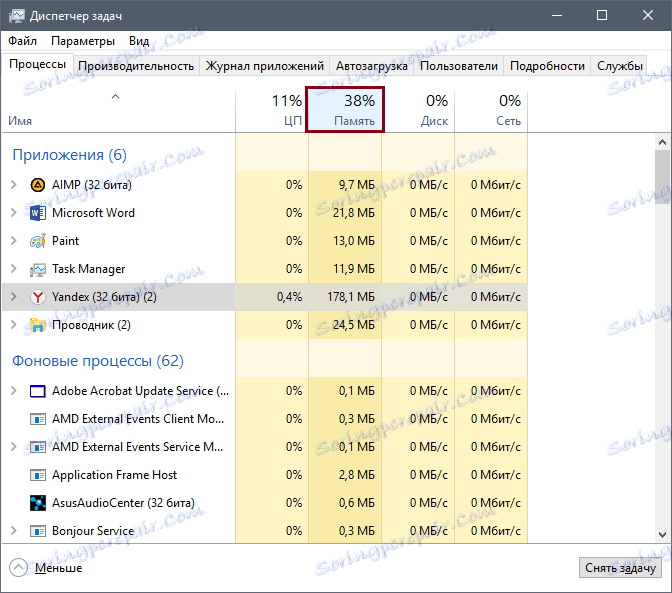The image size is (672, 593).
Task: Sort by the Диск column header
Action: 418,111
